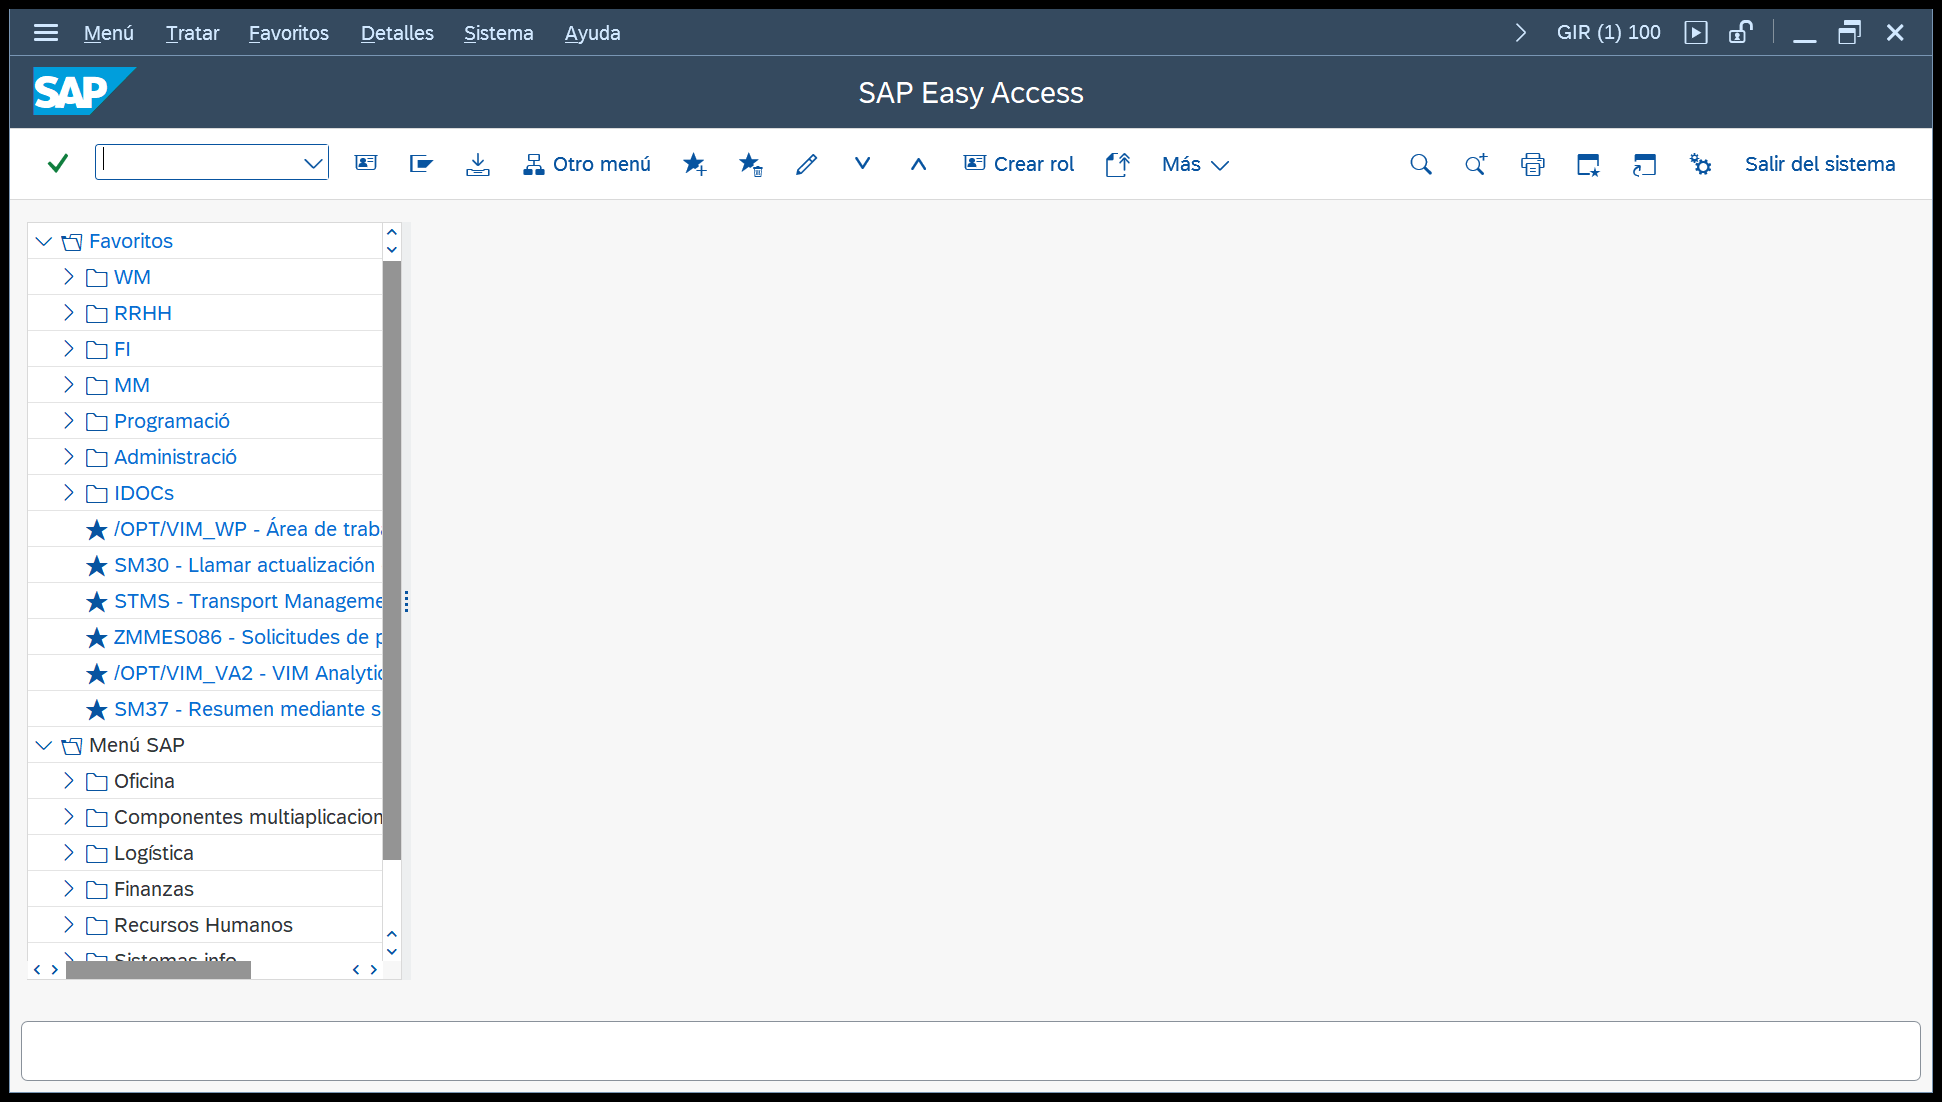Expand the RRHH folder
This screenshot has width=1942, height=1102.
coord(68,313)
